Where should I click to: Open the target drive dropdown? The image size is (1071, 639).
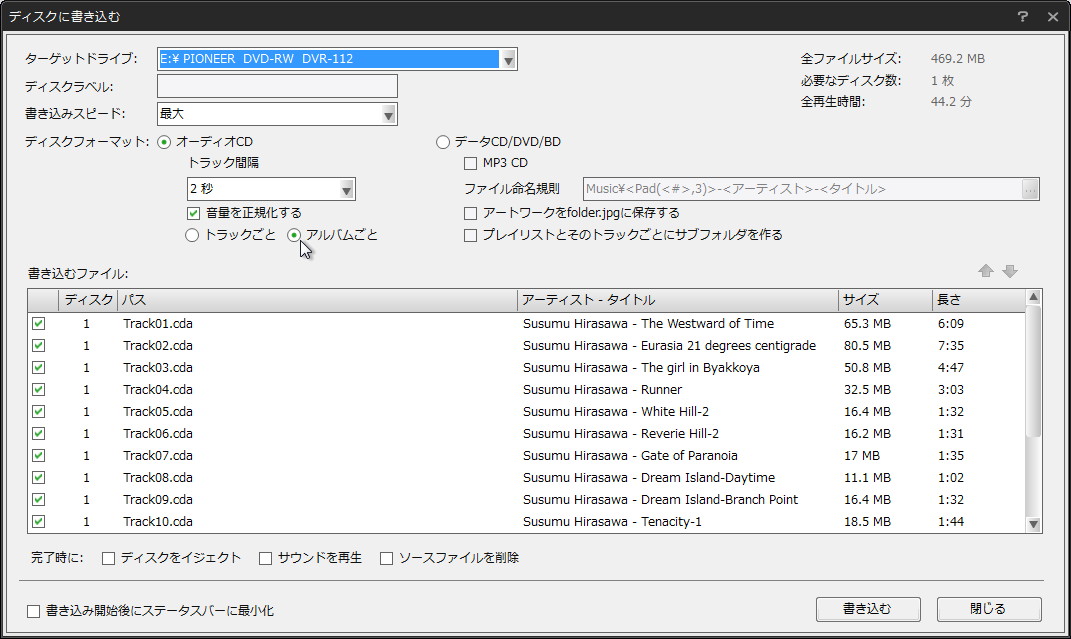pos(510,59)
